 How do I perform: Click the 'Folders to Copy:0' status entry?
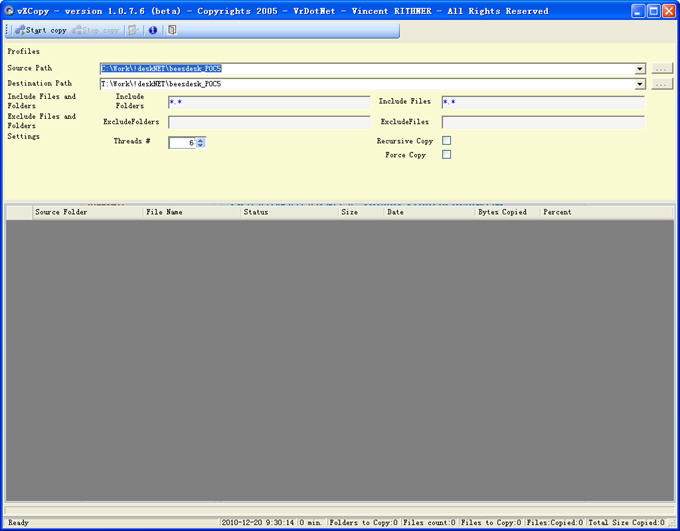363,523
